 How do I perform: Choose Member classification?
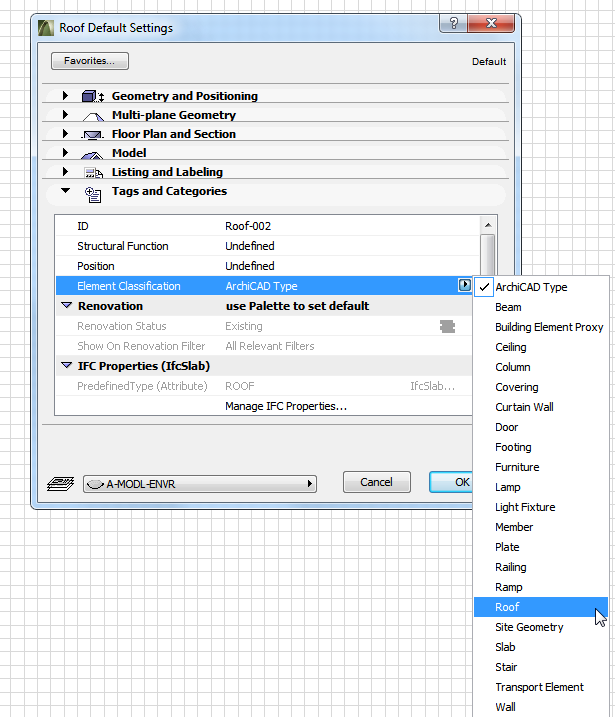pos(541,527)
